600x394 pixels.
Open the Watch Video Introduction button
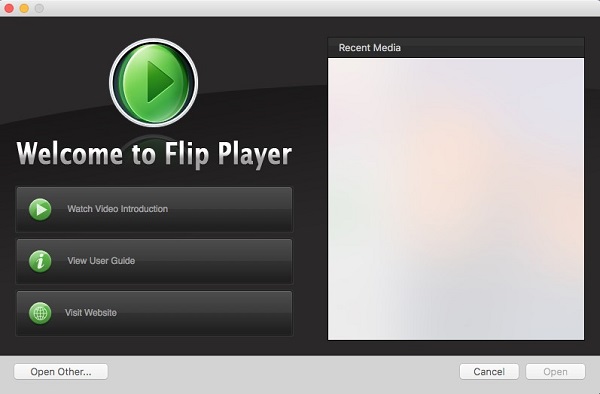154,209
